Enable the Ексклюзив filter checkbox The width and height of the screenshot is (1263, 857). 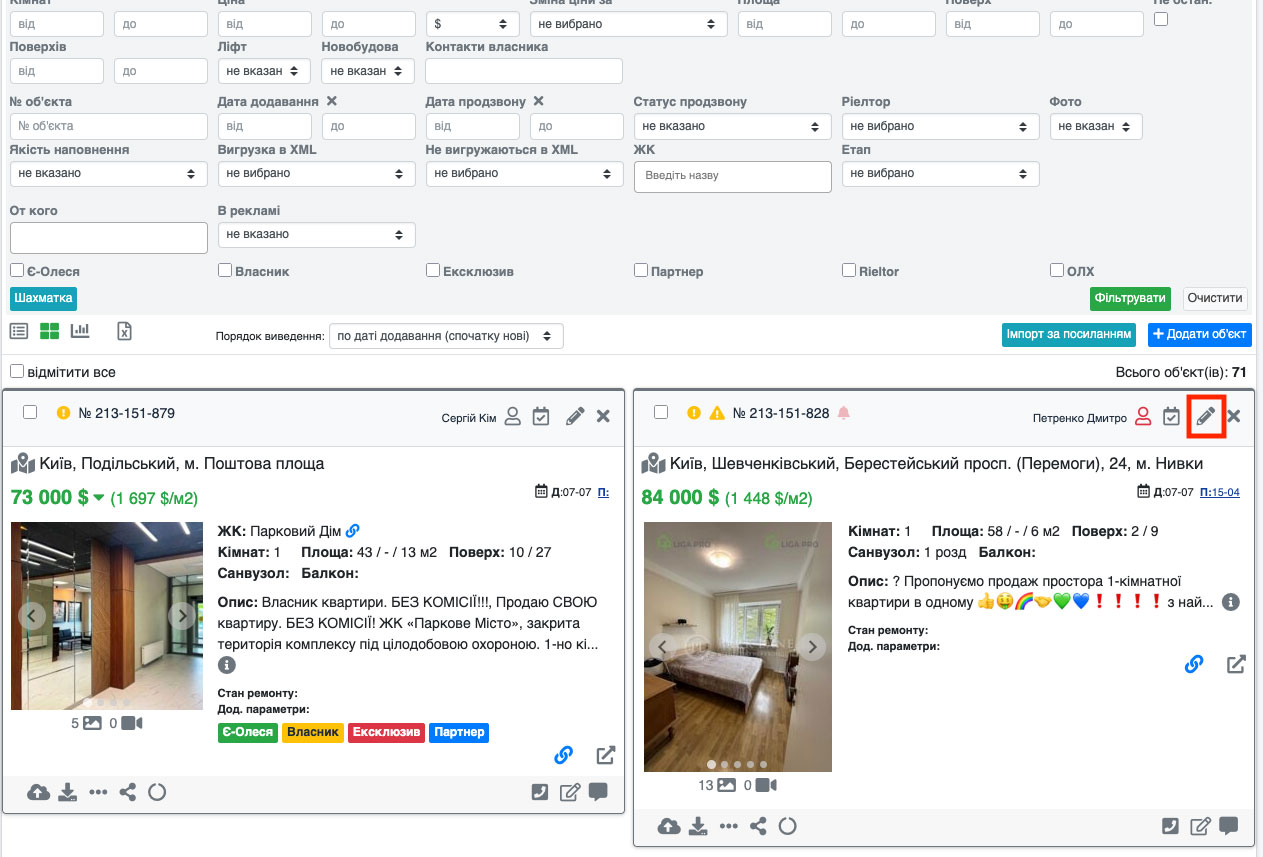coord(433,270)
